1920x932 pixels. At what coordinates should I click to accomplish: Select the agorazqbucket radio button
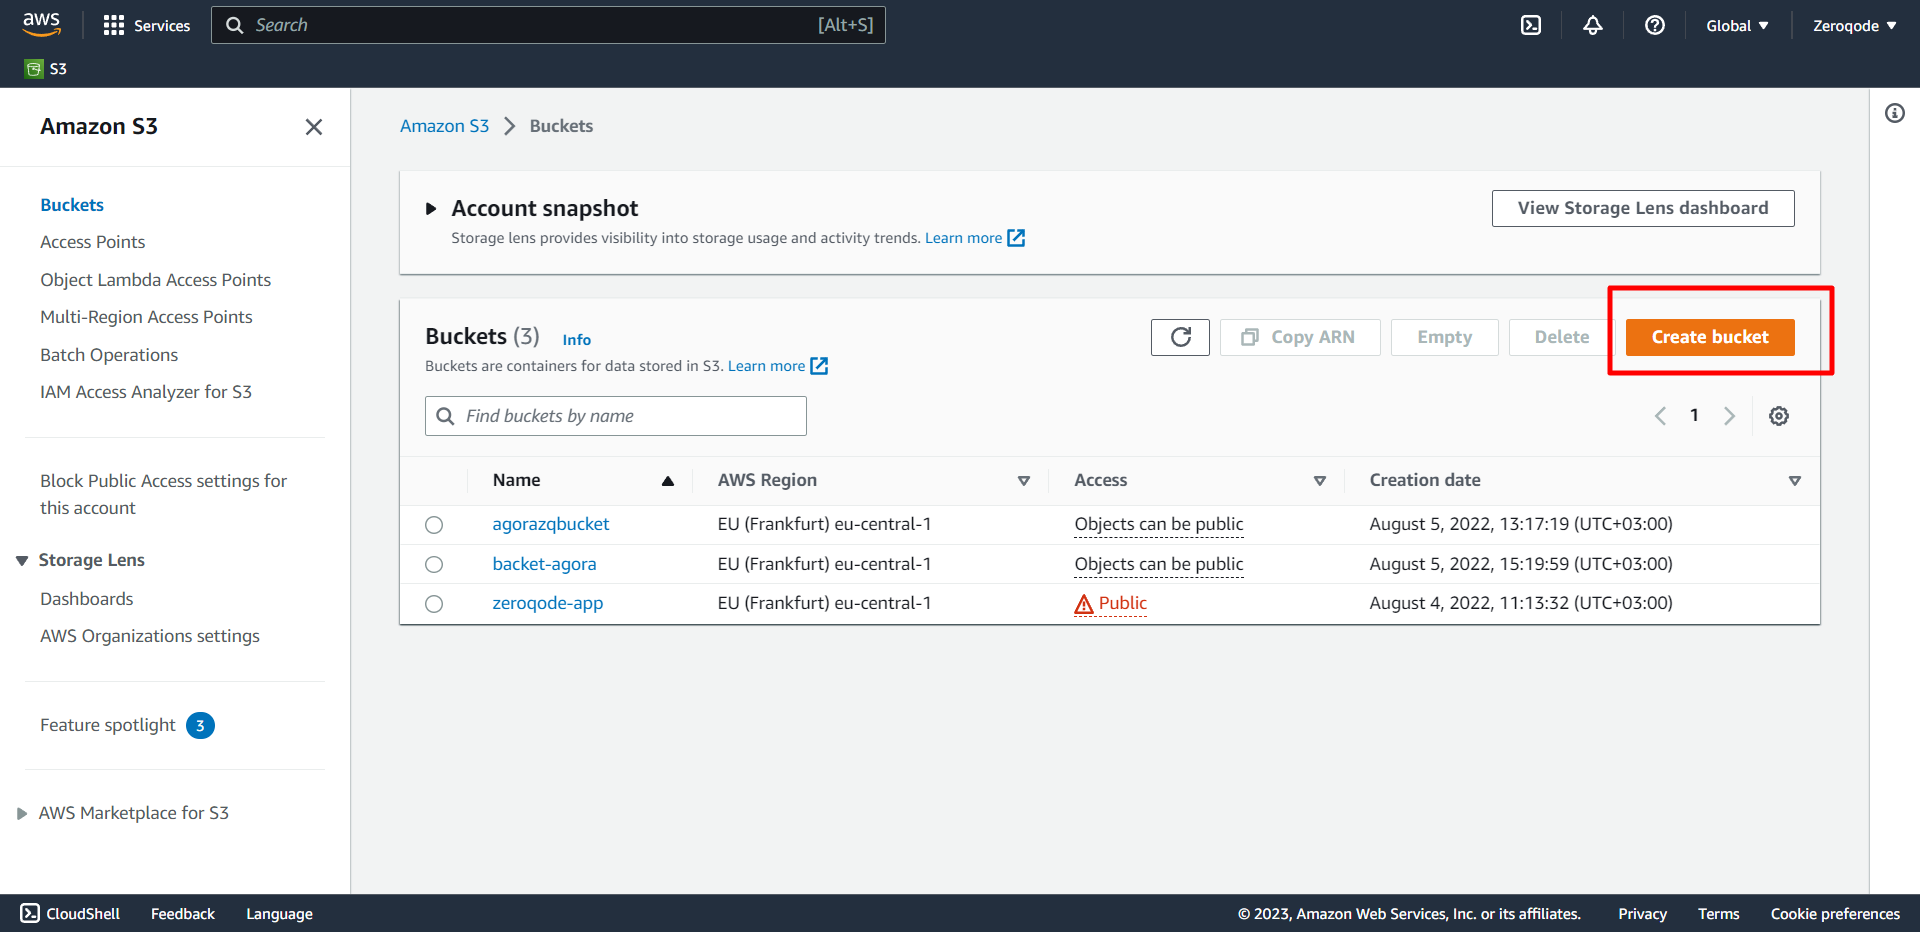[434, 525]
